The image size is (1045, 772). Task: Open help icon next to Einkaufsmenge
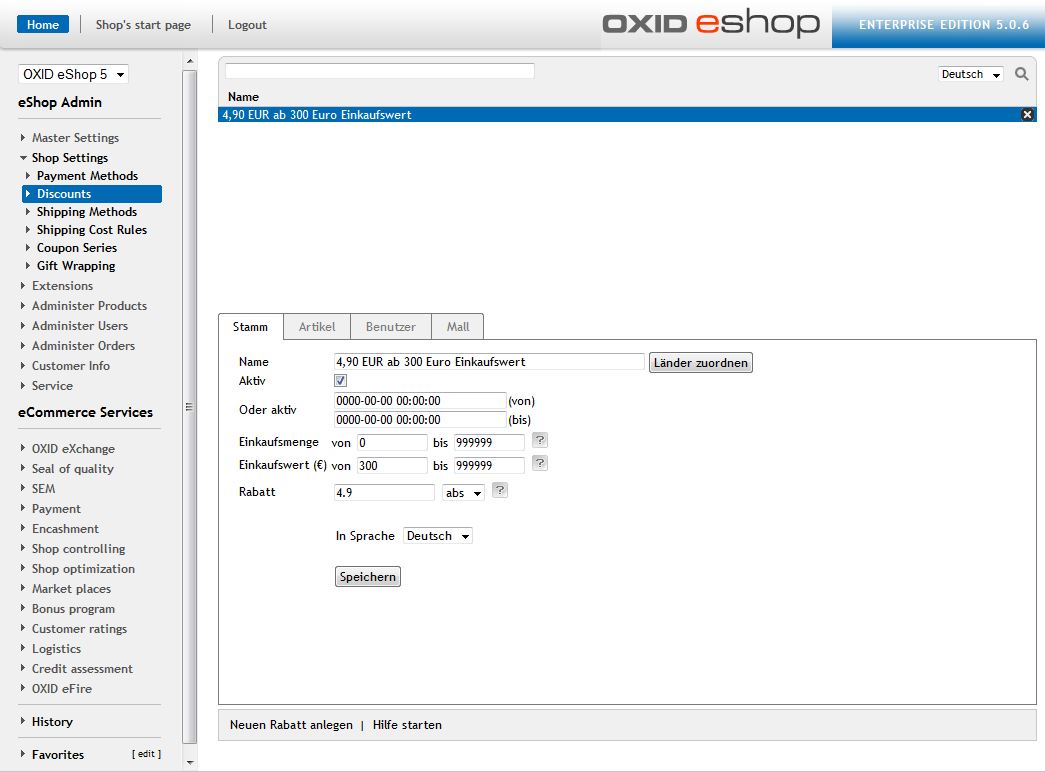pyautogui.click(x=540, y=440)
